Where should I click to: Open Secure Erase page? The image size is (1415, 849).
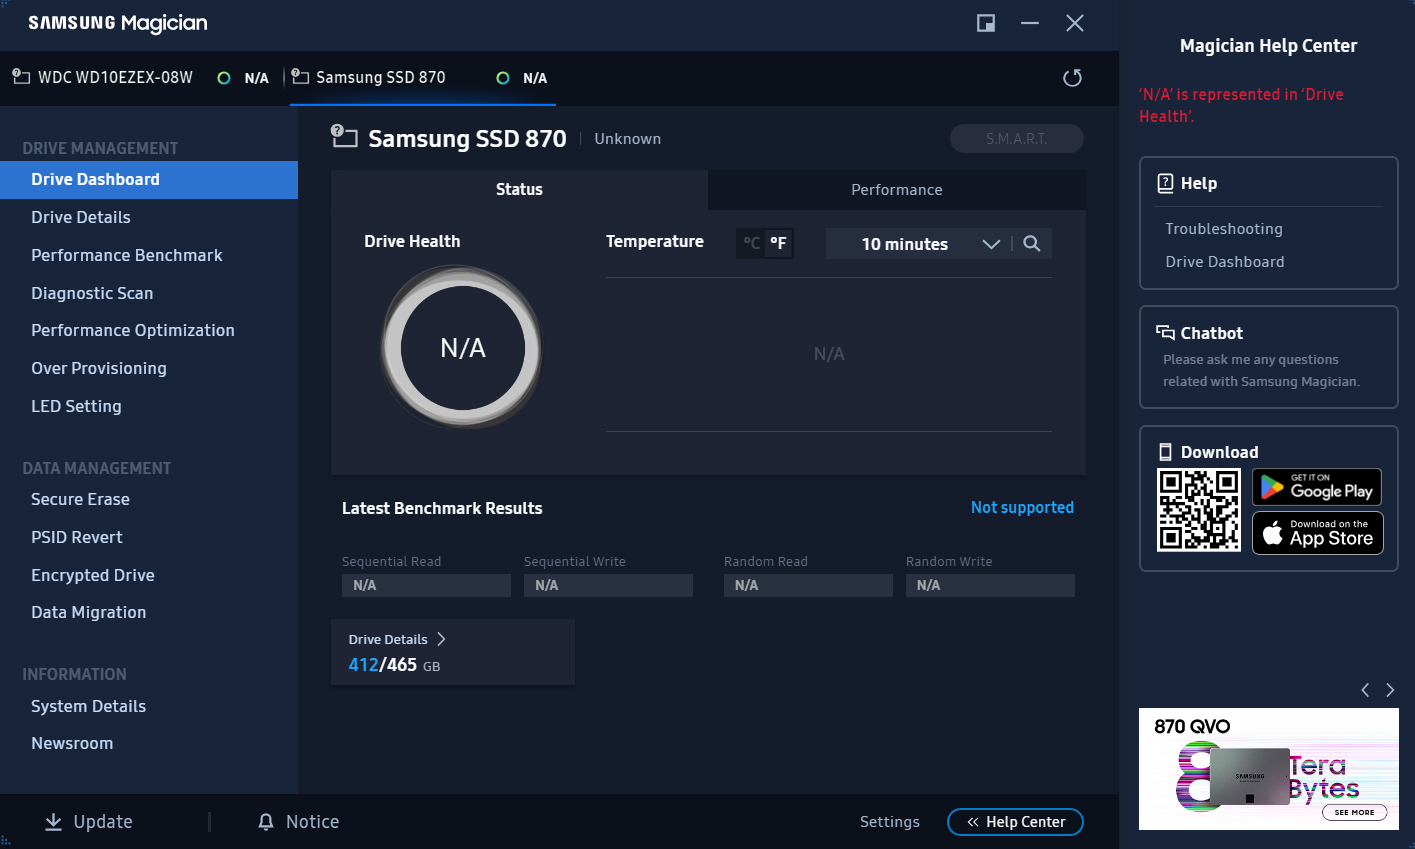tap(80, 499)
